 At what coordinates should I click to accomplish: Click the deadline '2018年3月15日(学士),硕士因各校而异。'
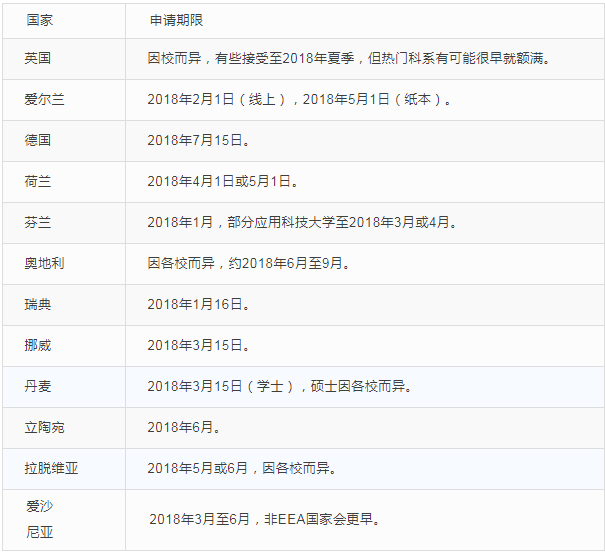click(x=279, y=386)
